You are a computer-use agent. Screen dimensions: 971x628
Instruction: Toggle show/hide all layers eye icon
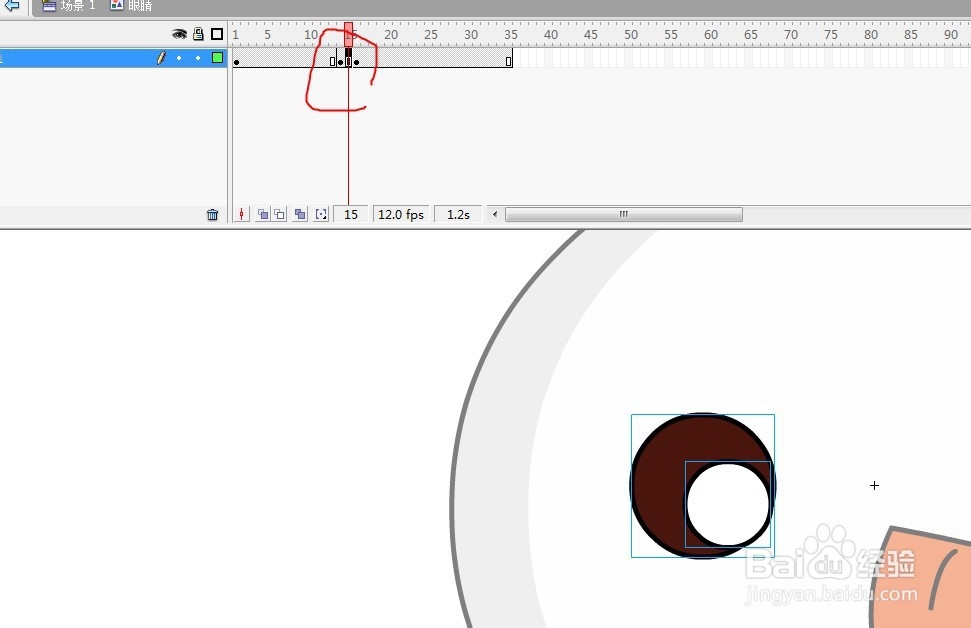[179, 34]
